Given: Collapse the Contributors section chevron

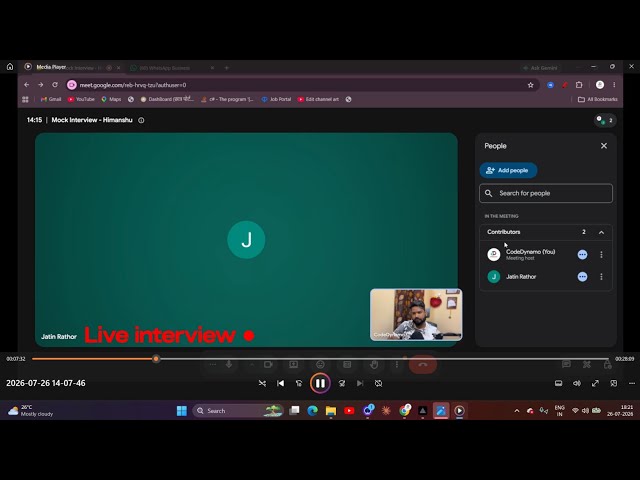Looking at the screenshot, I should (x=601, y=232).
